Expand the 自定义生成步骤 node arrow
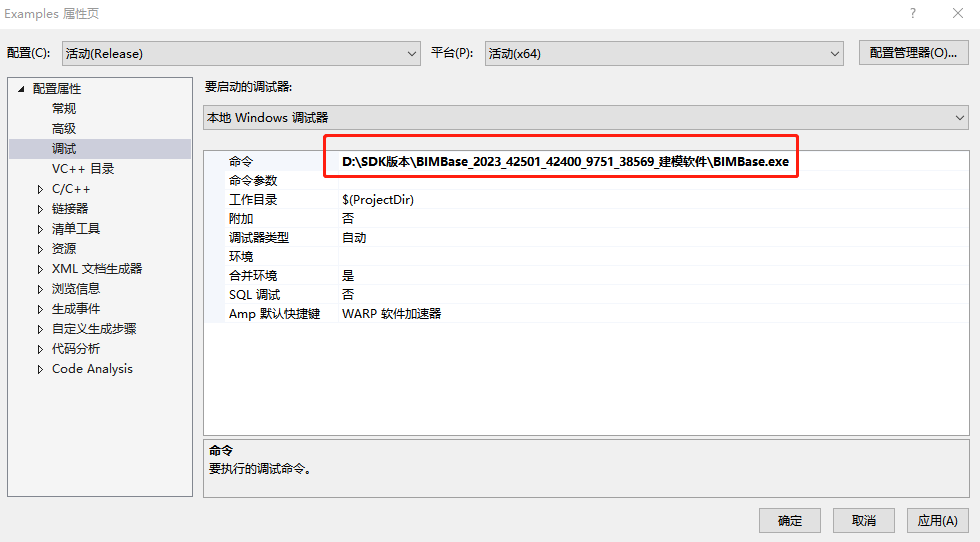 (40, 329)
